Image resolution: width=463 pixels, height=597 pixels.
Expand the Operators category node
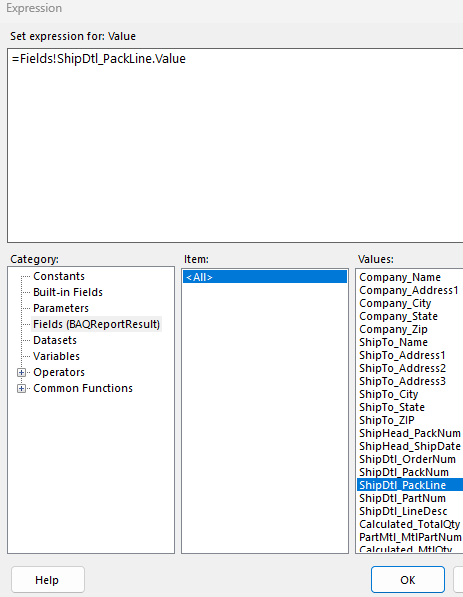tap(21, 373)
